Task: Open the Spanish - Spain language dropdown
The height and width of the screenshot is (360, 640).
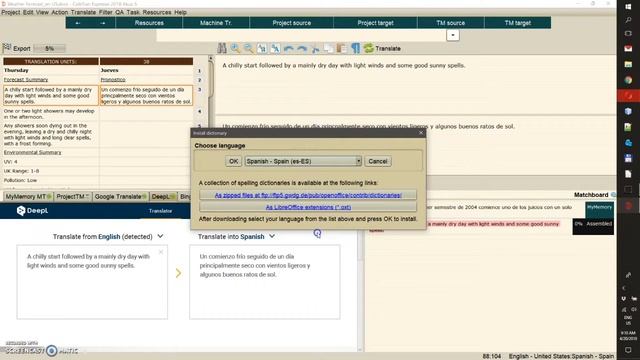Action: 303,161
